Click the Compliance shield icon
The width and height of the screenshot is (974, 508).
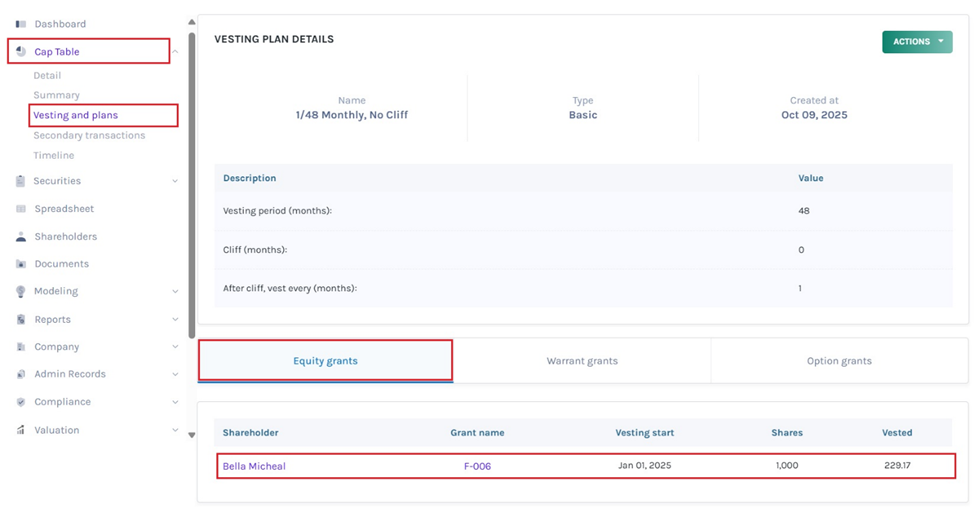(21, 402)
